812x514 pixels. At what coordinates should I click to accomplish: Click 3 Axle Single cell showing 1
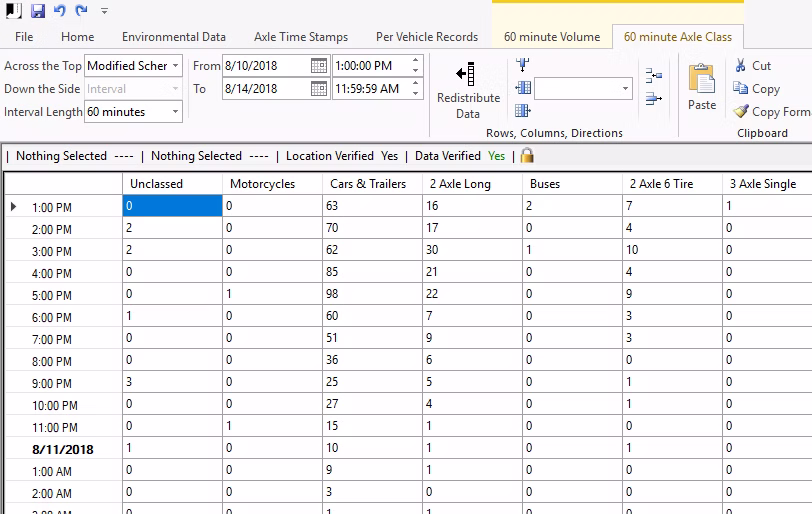click(767, 205)
